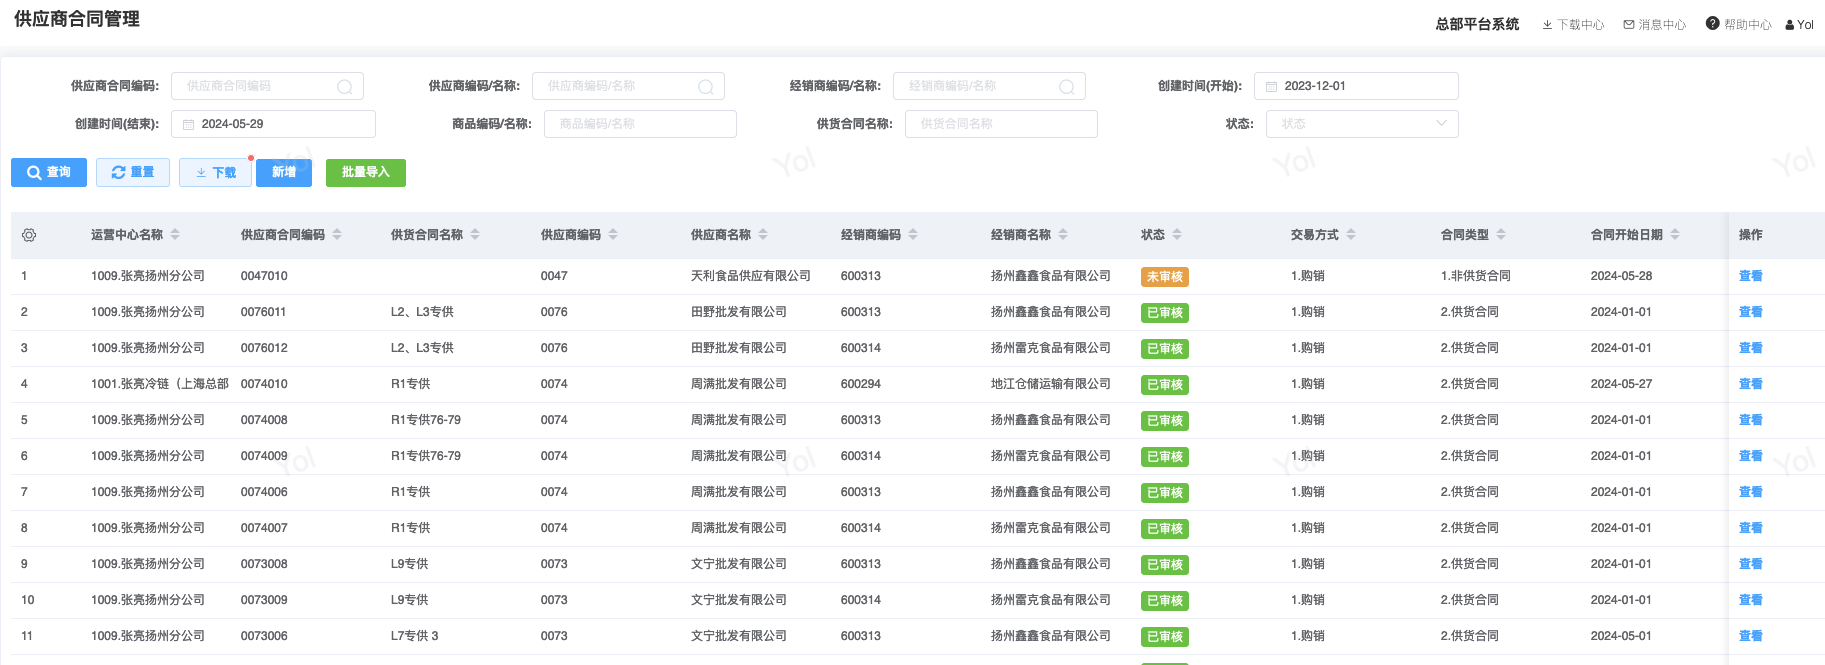Click the 查询 search button

49,173
